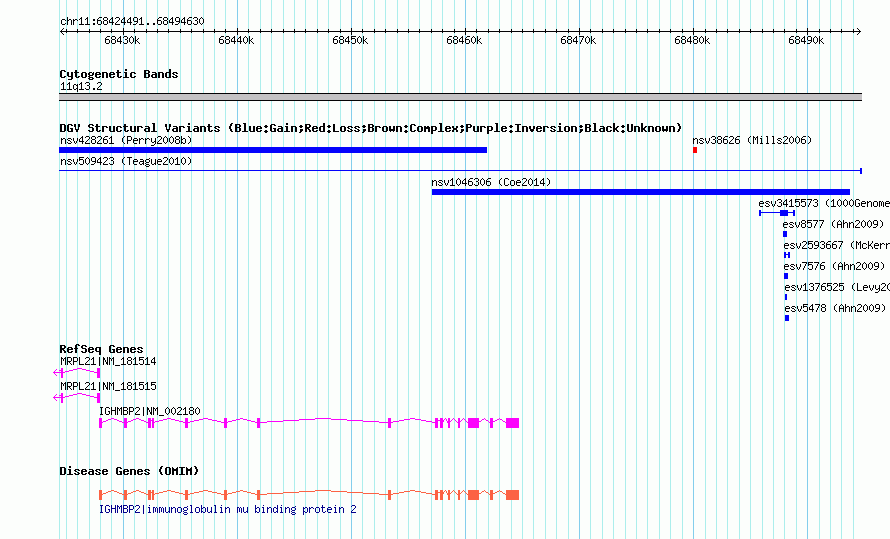Select the DGV Structural Variants track title
Image resolution: width=890 pixels, height=539 pixels.
(x=371, y=128)
